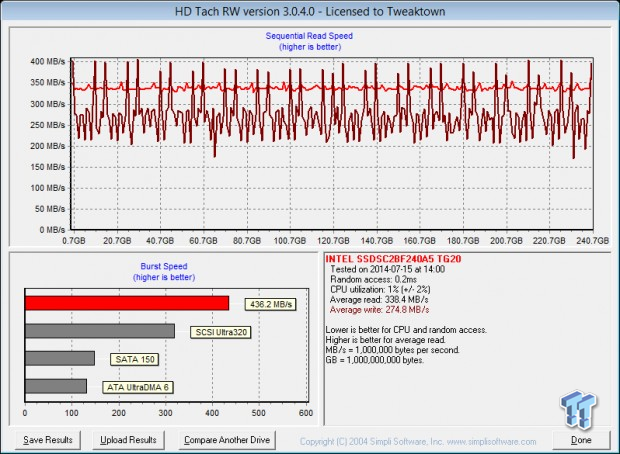This screenshot has width=620, height=454.
Task: Select the ATA UltraDMA 6 label
Action: [x=138, y=387]
